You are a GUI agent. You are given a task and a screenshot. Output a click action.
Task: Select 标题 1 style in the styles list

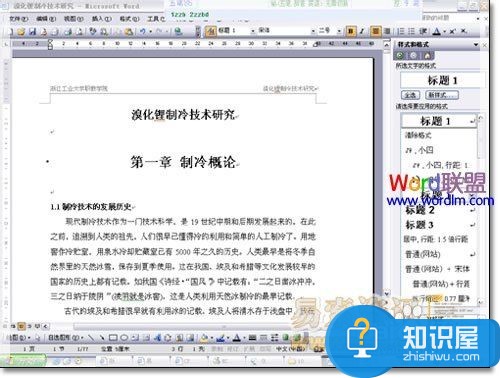tap(439, 121)
